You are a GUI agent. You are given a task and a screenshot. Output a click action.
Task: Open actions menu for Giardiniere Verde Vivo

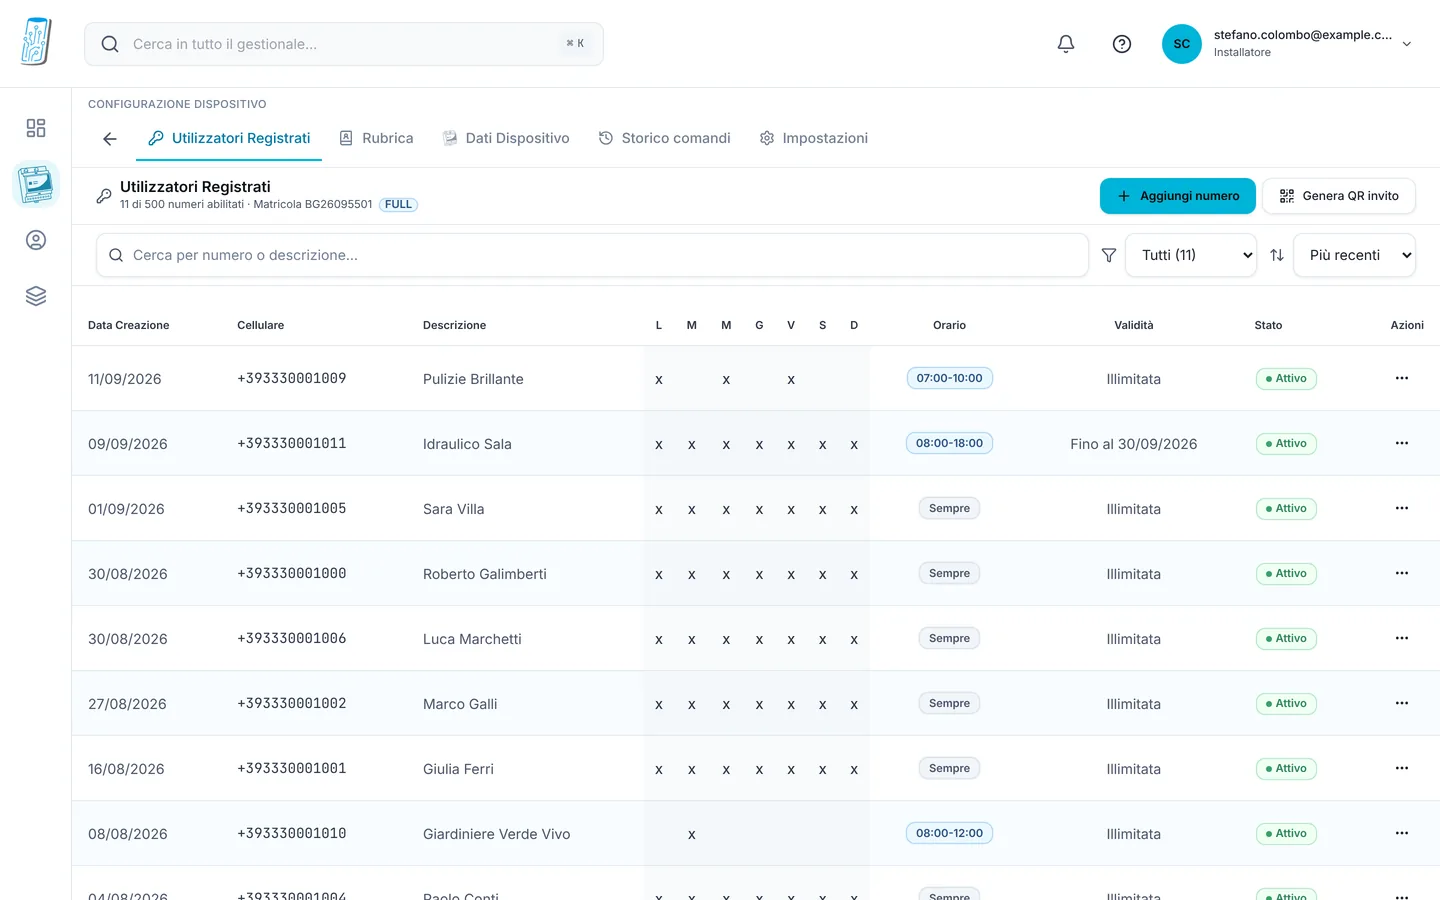tap(1402, 833)
